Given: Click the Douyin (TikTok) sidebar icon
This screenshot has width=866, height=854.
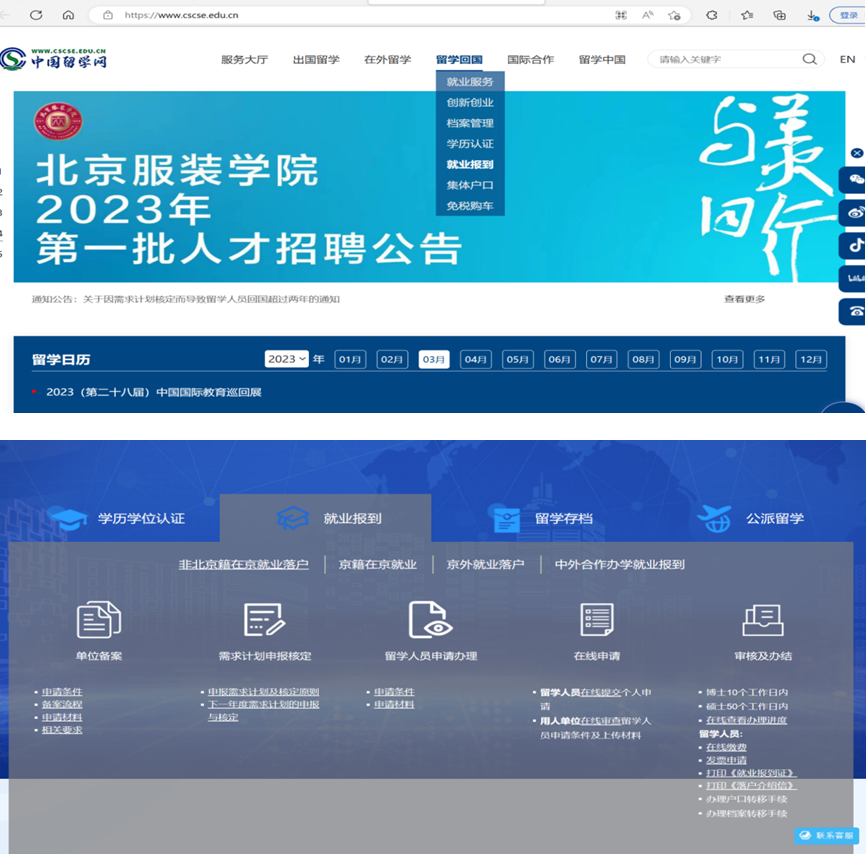Looking at the screenshot, I should [x=855, y=245].
